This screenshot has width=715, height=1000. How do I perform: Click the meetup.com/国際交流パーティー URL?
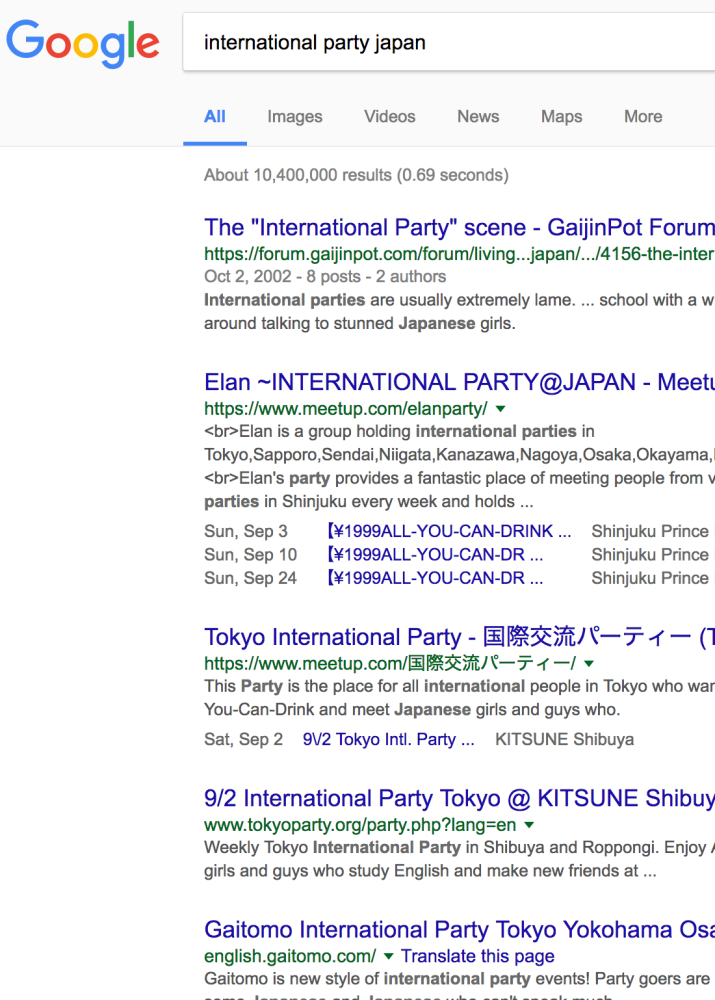[x=390, y=663]
